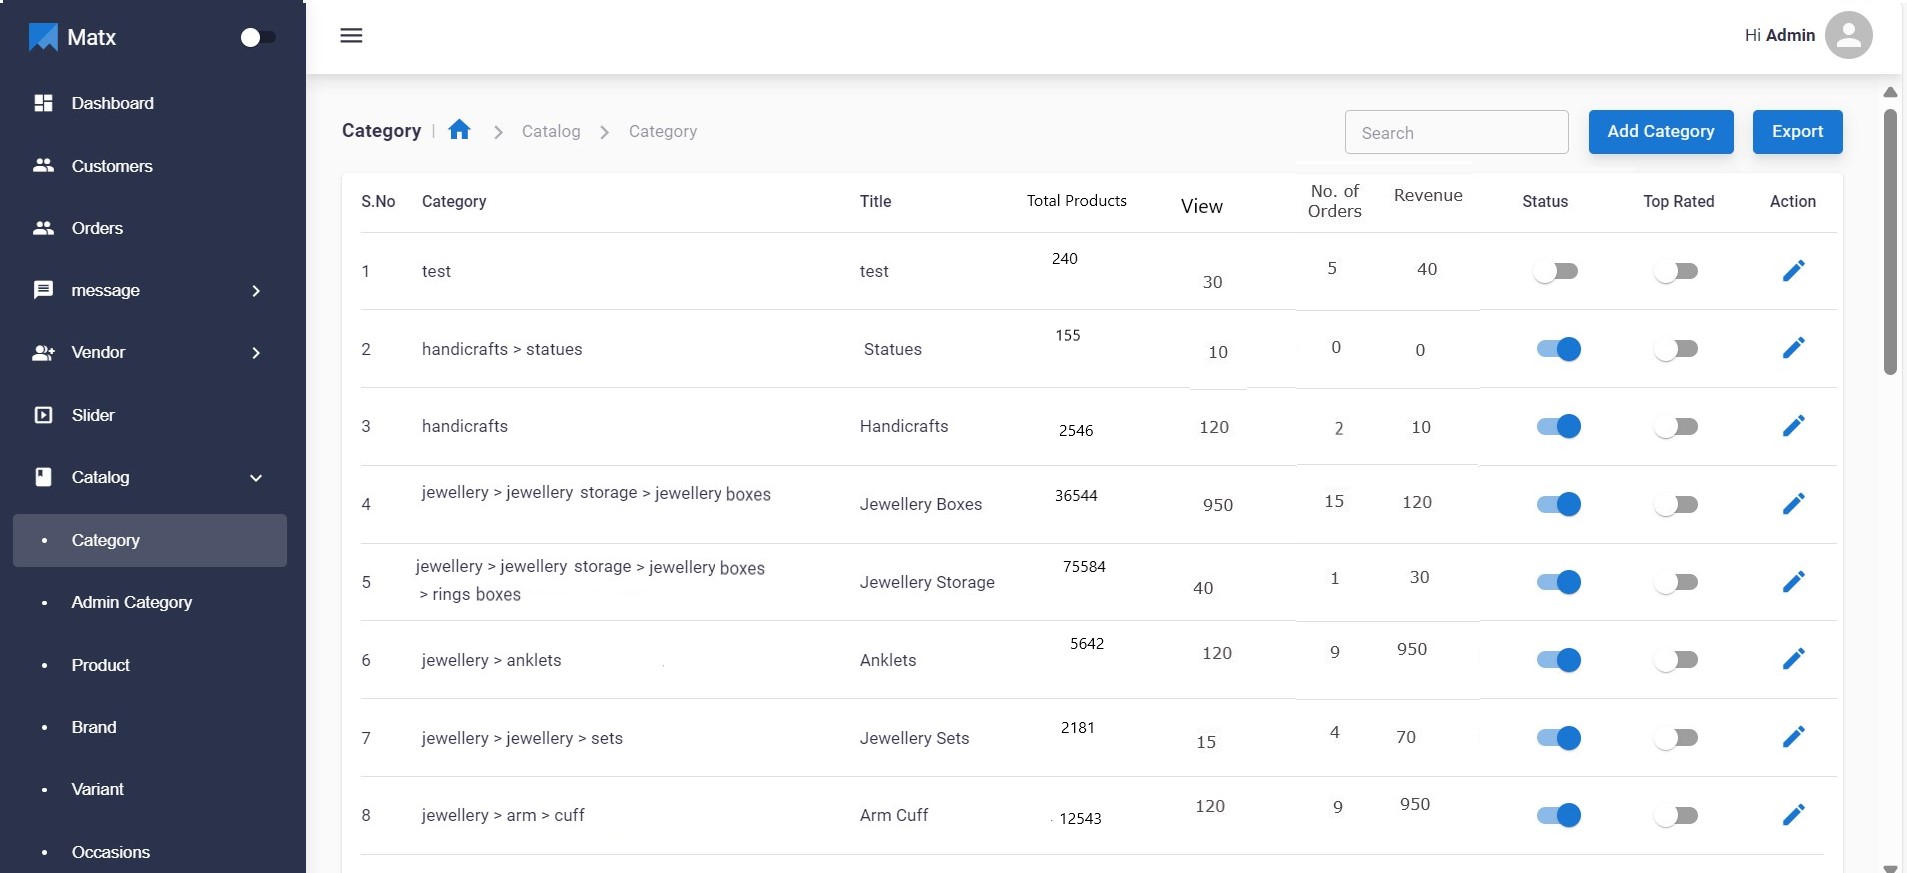
Task: Open Dashboard from the sidebar
Action: 112,103
